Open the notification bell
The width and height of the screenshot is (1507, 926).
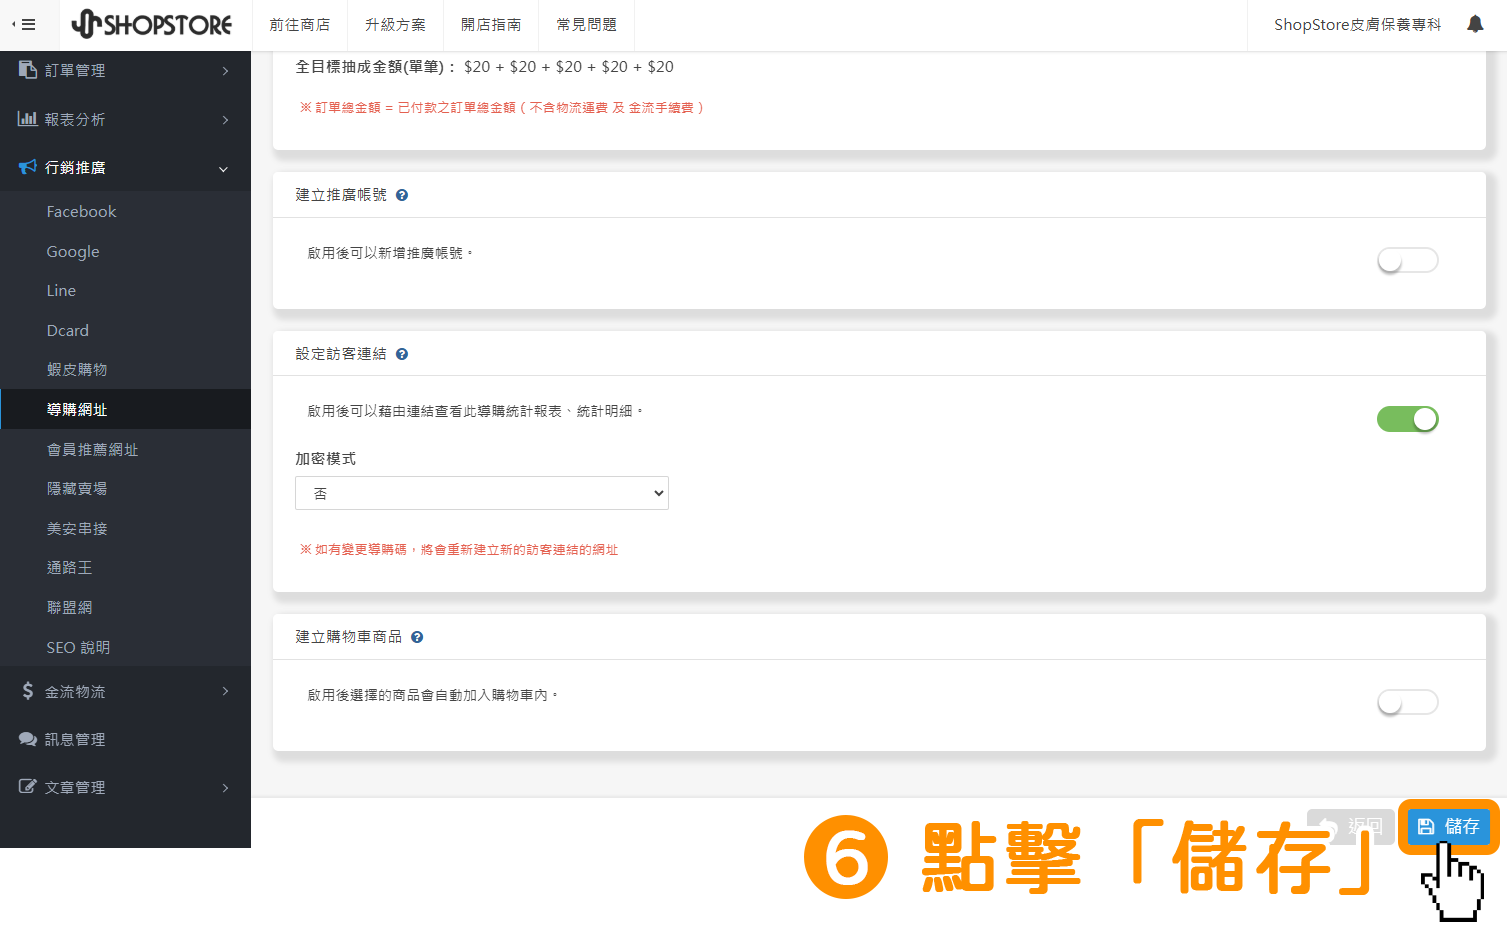pyautogui.click(x=1475, y=24)
